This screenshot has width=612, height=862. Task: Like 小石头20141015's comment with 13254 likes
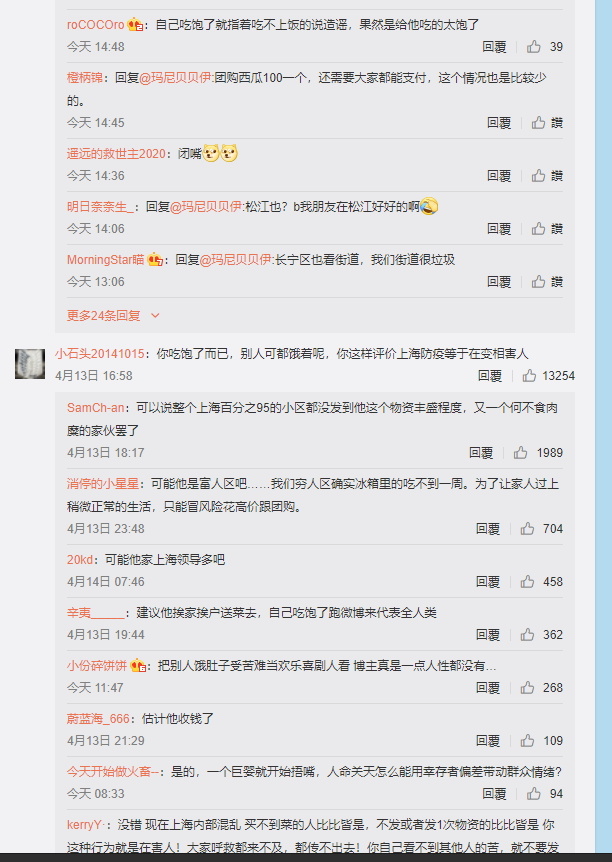click(530, 375)
